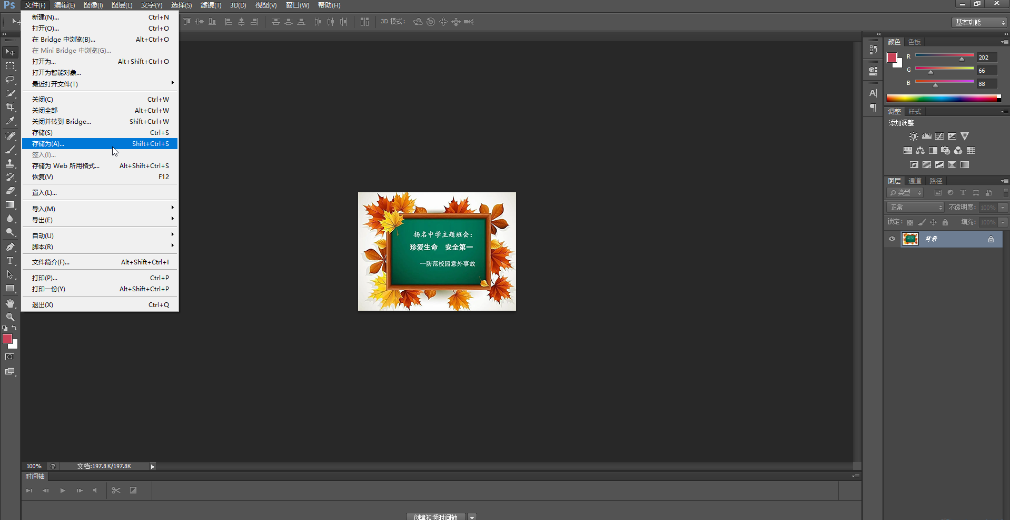Select the Zoom tool in the toolbox
This screenshot has height=520, width=1010.
point(10,316)
